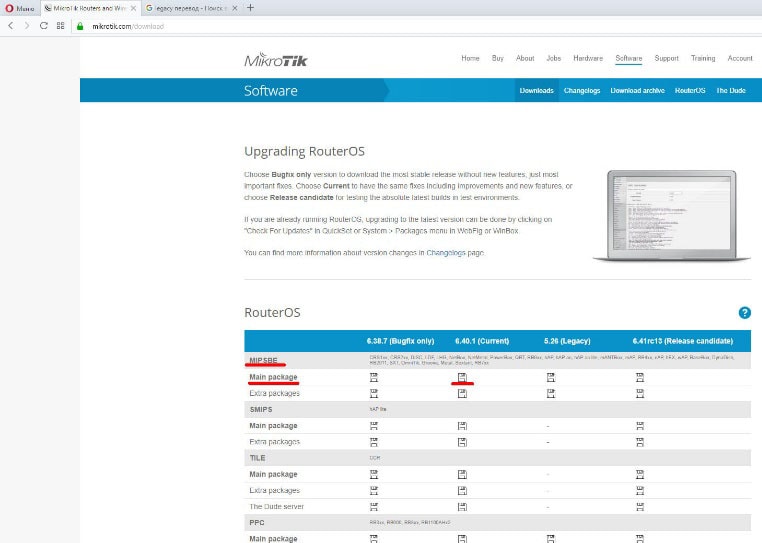Download The Dude server 6.40.1 Current
This screenshot has width=762, height=543.
(x=462, y=507)
